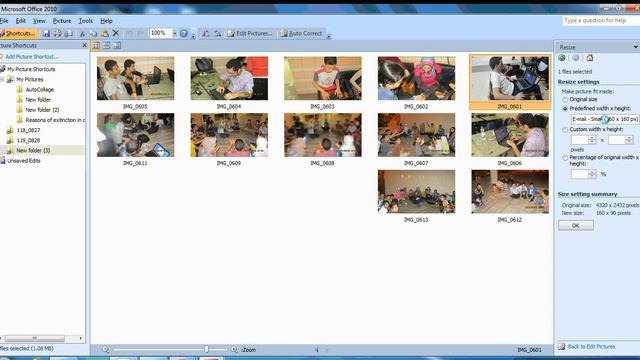Click the Rotate Left icon
This screenshot has width=640, height=360.
pos(206,33)
